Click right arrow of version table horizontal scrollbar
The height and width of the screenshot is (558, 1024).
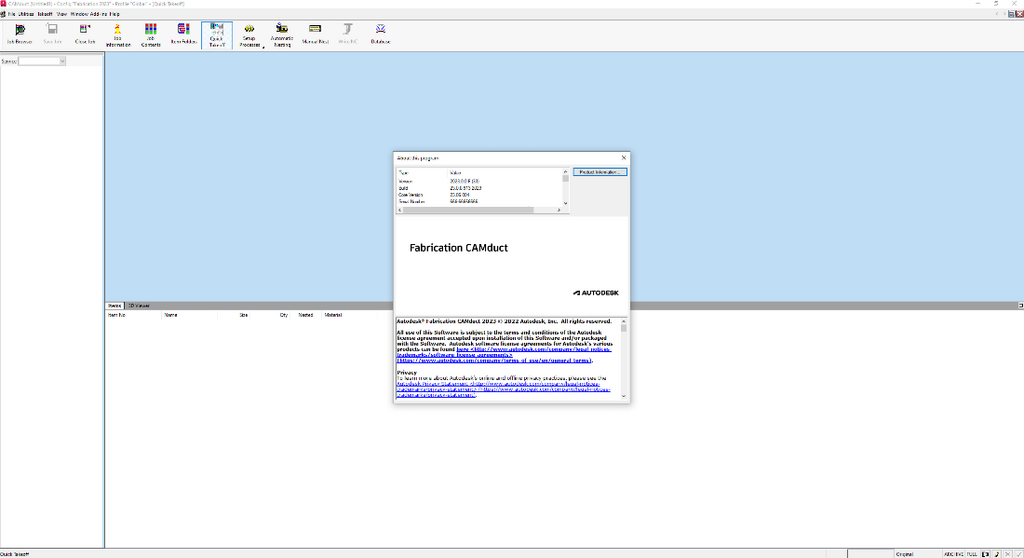pyautogui.click(x=559, y=210)
